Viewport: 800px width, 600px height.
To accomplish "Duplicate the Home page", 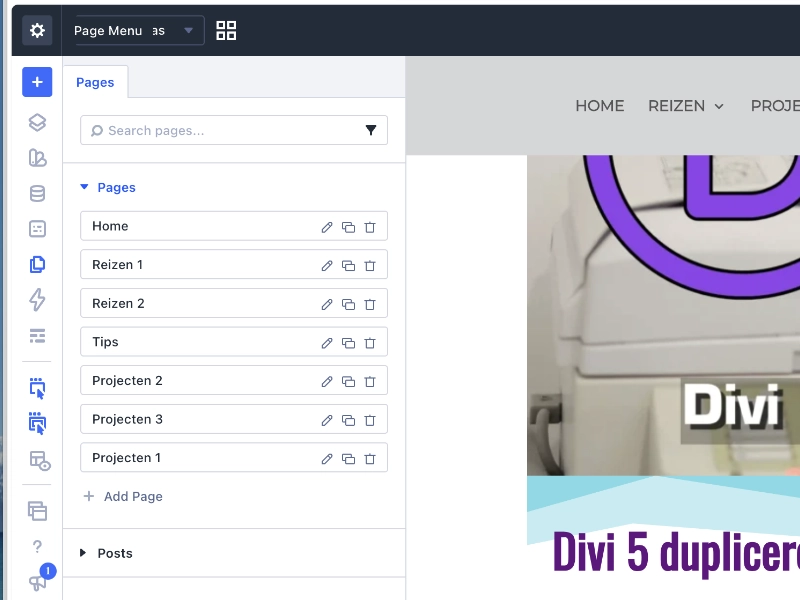I will click(348, 227).
